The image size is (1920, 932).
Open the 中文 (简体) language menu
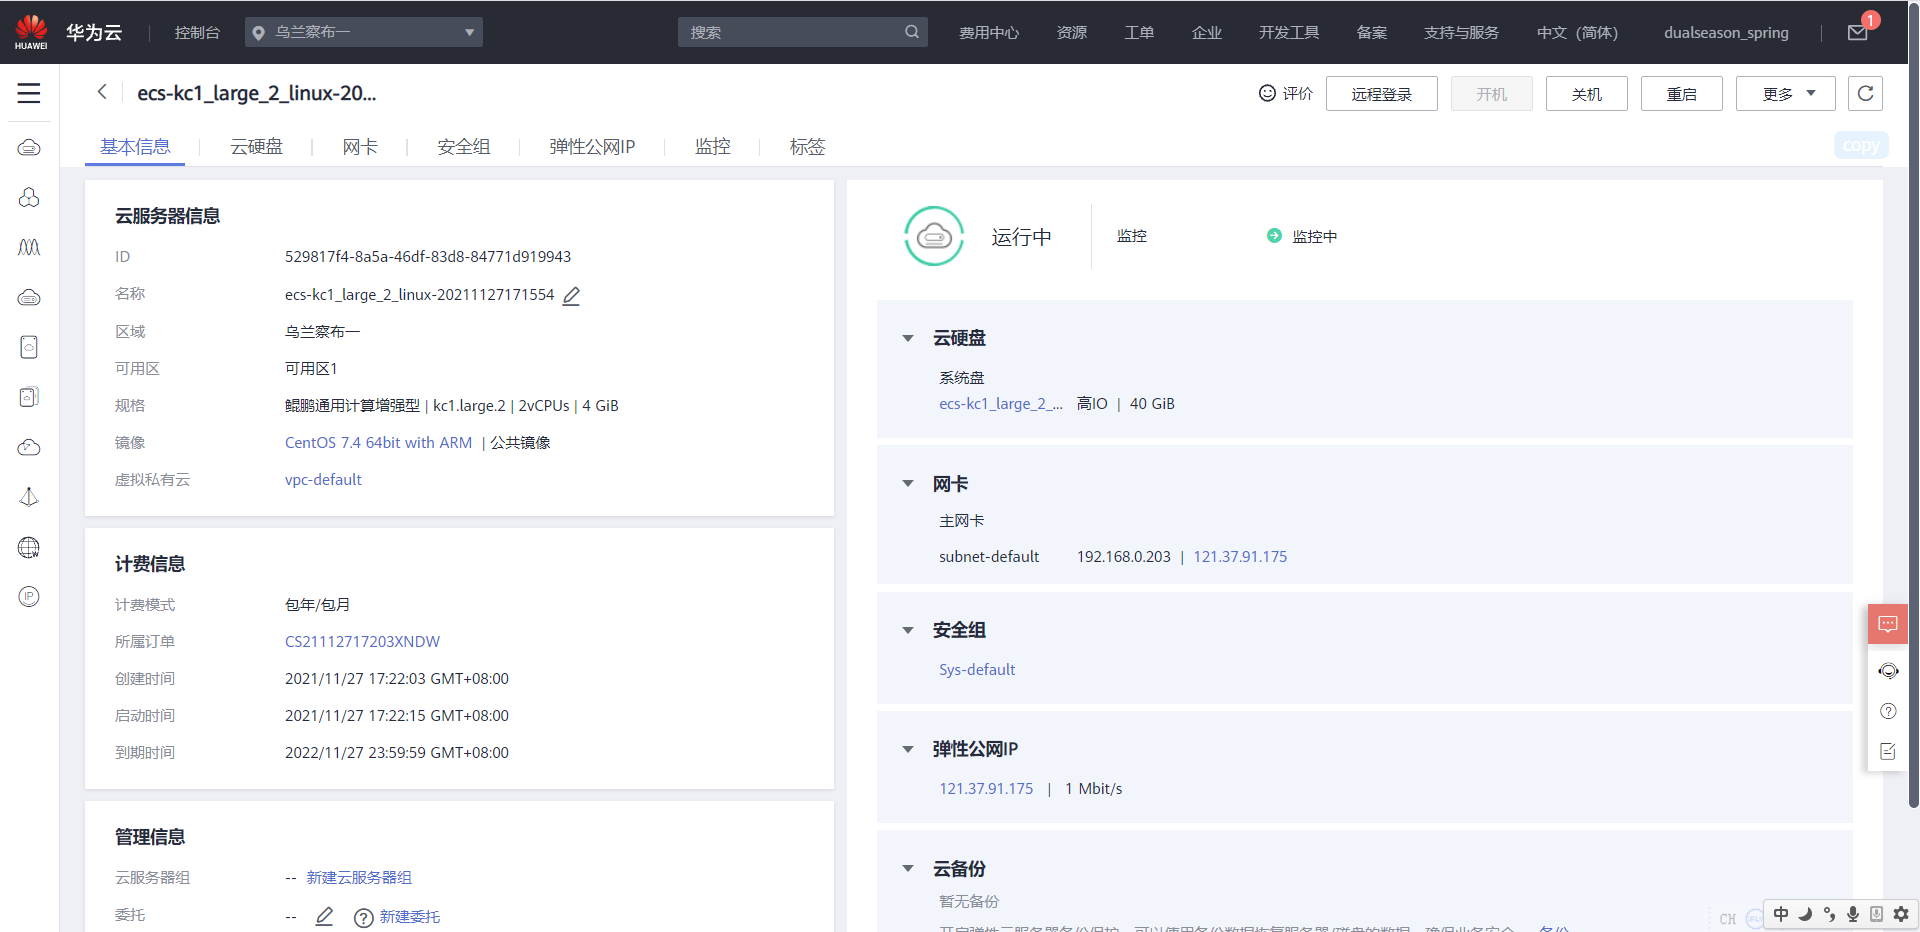coord(1577,32)
